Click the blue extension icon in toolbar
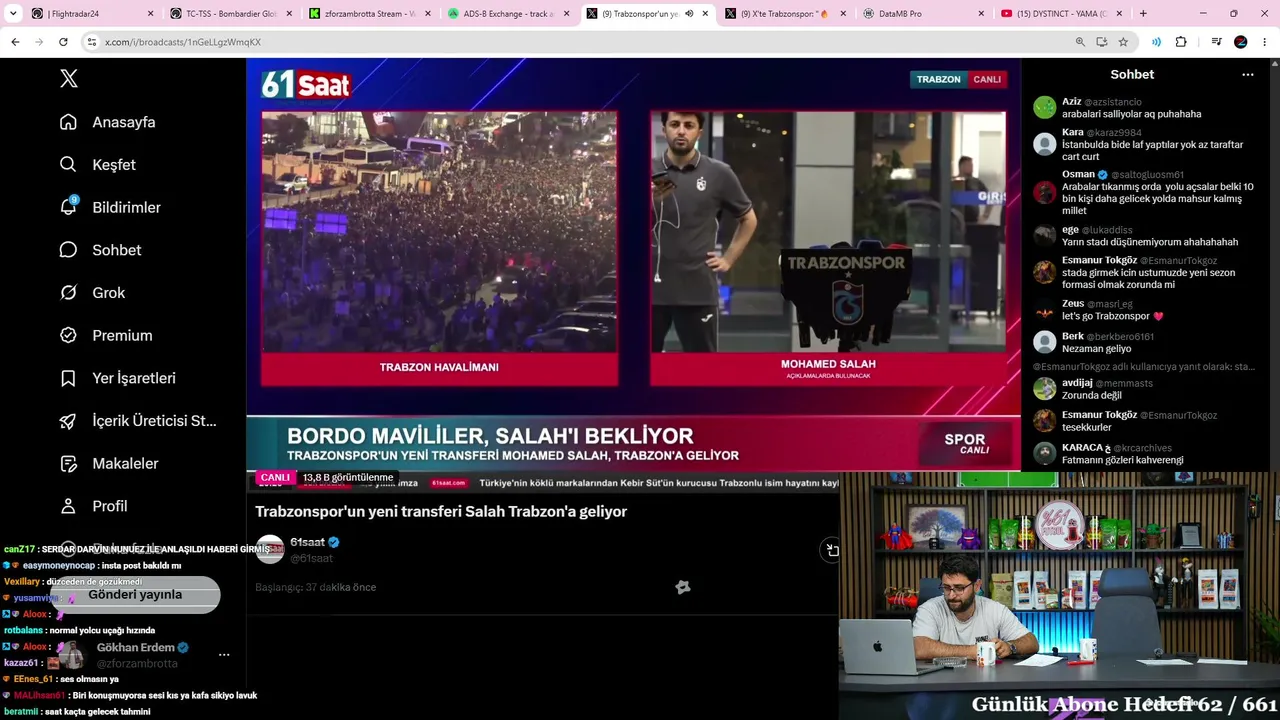 1156,42
